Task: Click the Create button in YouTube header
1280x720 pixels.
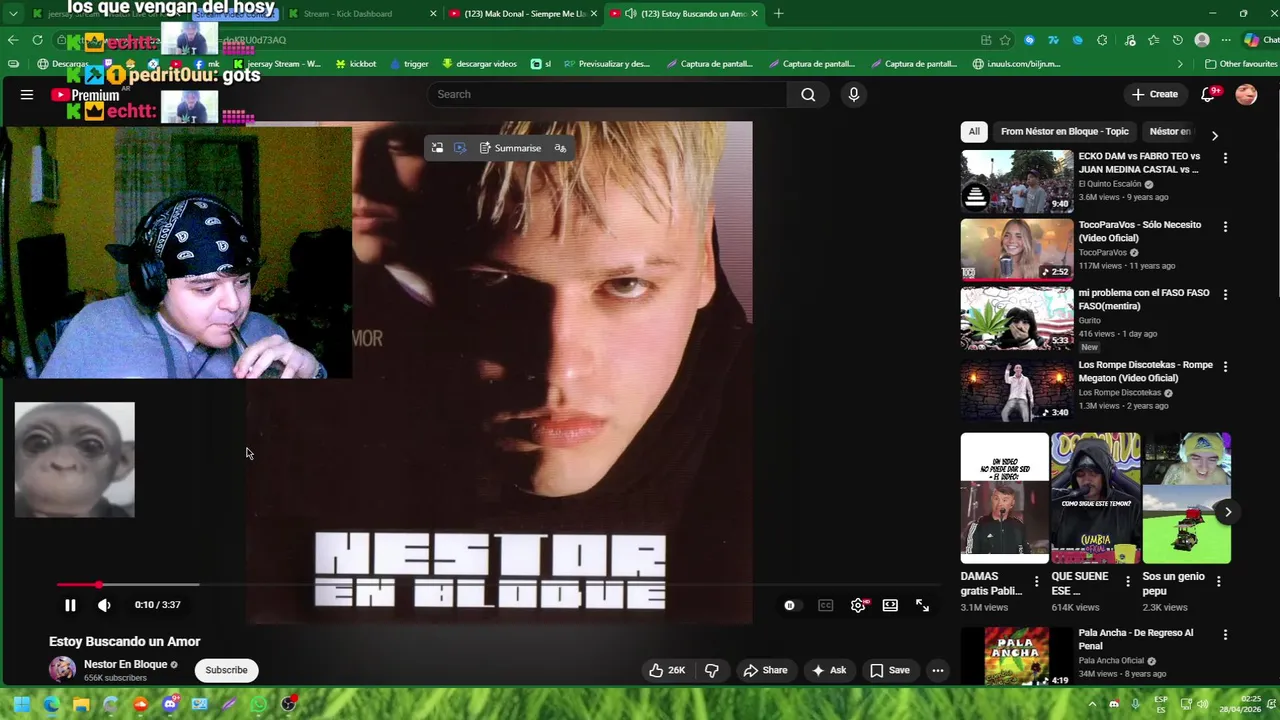Action: coord(1156,94)
